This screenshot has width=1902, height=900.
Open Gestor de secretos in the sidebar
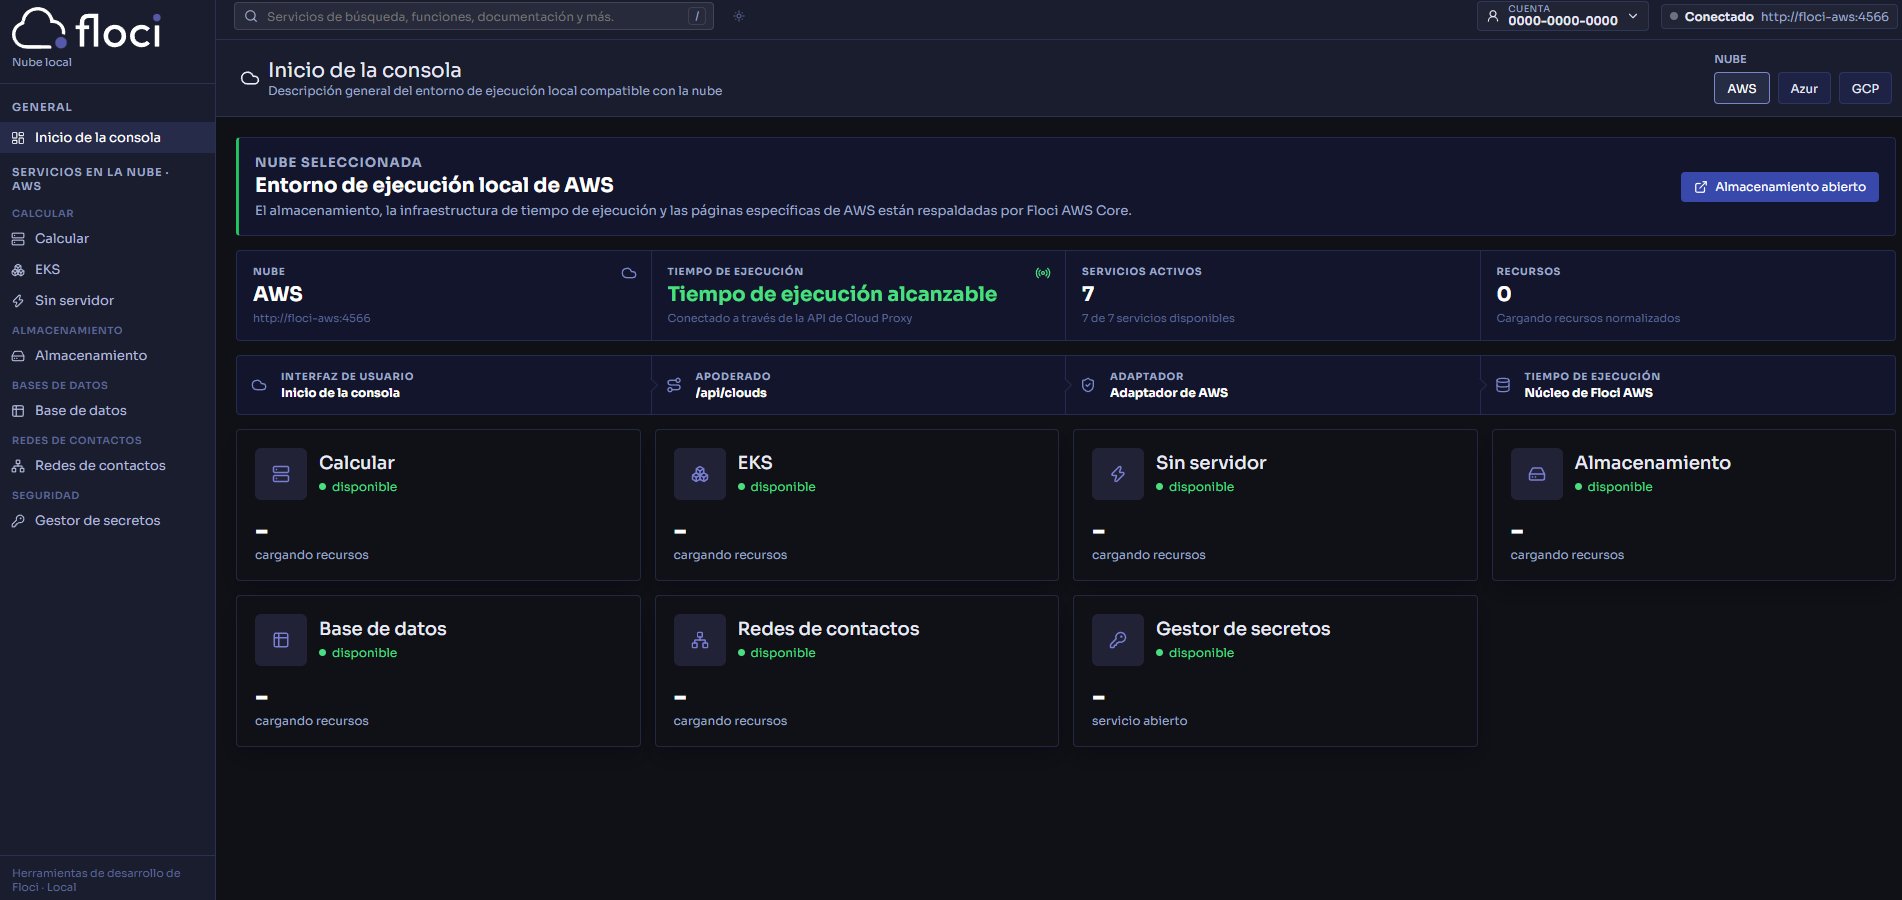pyautogui.click(x=107, y=521)
